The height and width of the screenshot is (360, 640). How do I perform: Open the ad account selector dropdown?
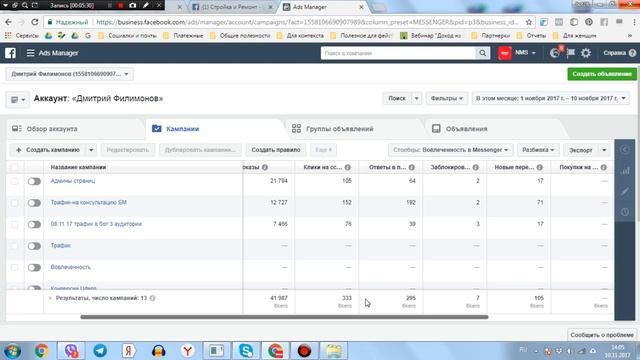[69, 74]
